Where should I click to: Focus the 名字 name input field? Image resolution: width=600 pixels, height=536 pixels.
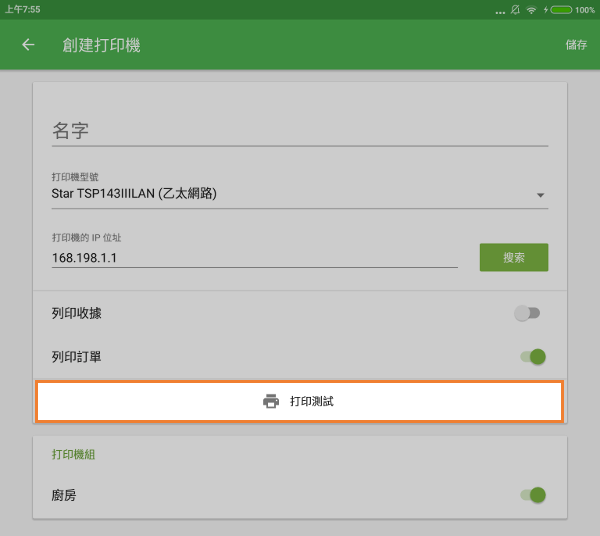click(x=300, y=131)
